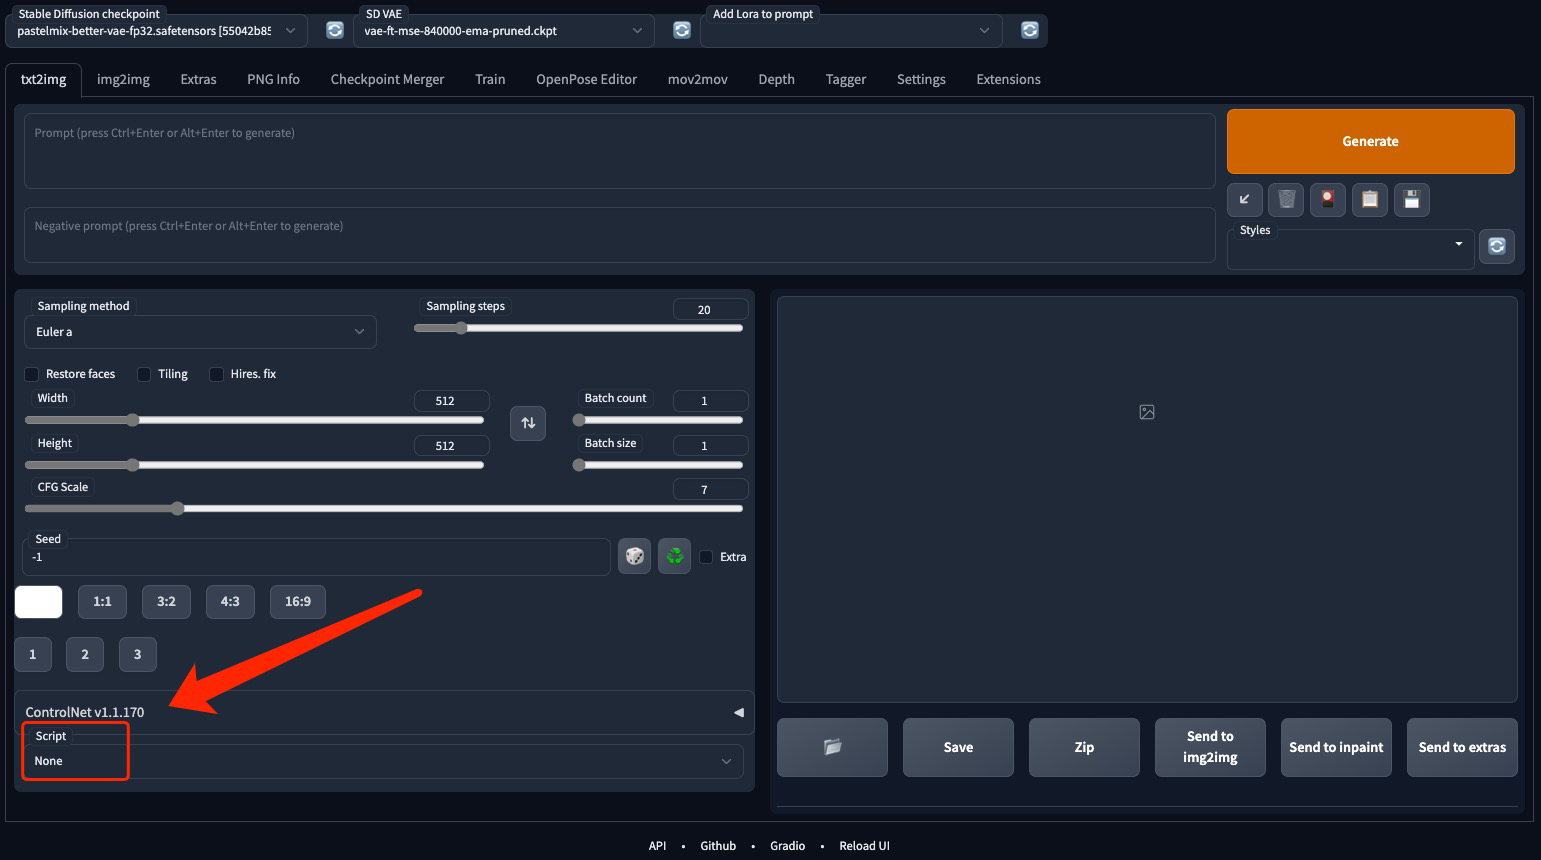The image size is (1541, 860).
Task: Click the Batch count slider
Action: (x=658, y=420)
